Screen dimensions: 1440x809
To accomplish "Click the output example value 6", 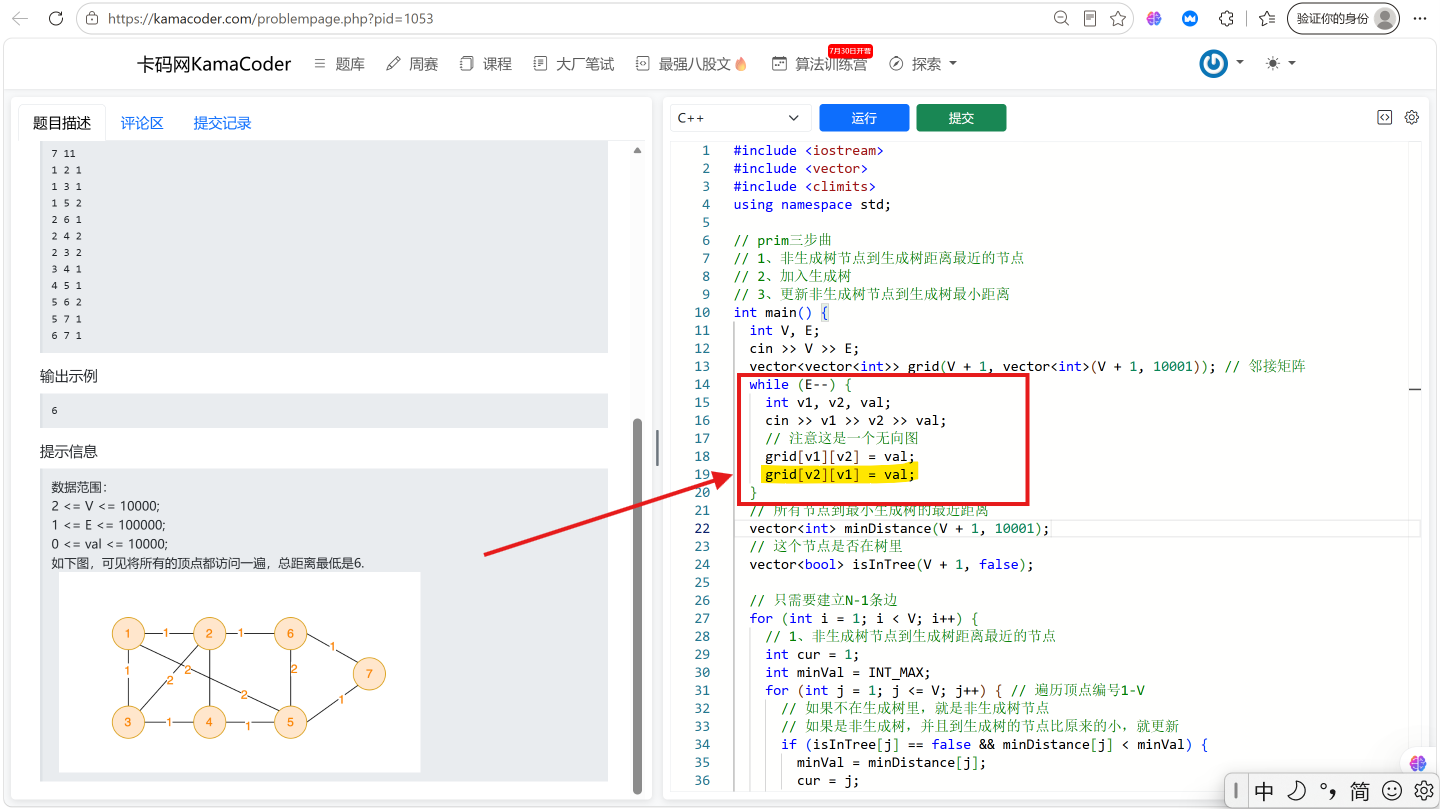I will [x=55, y=411].
